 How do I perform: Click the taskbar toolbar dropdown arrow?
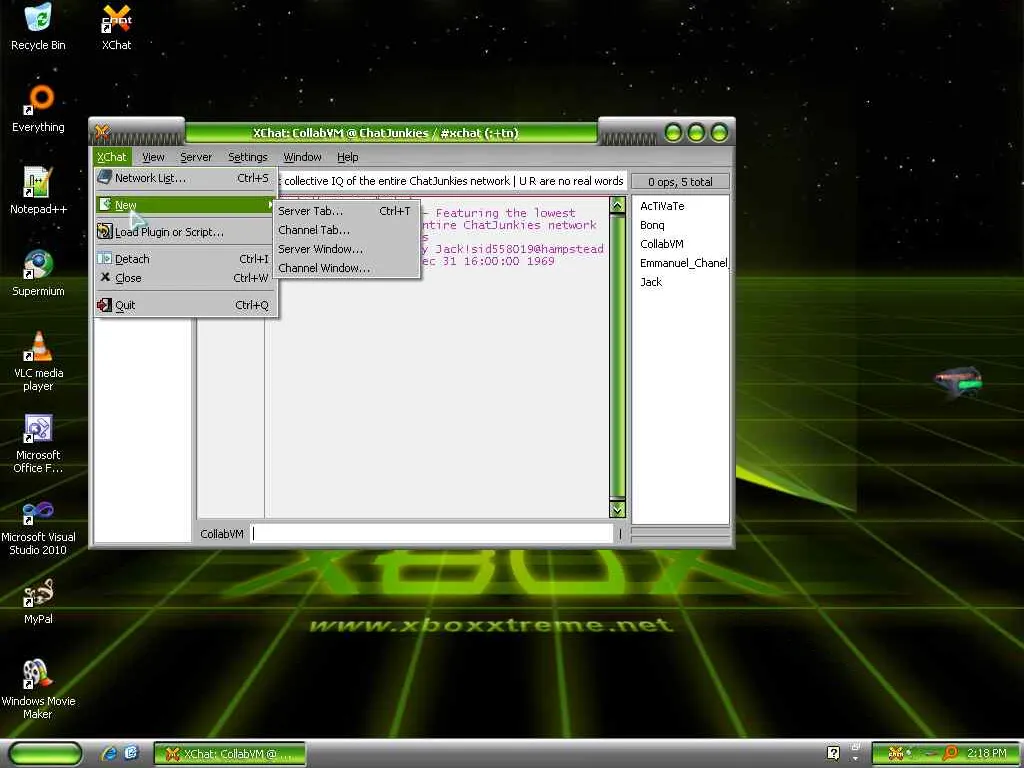(x=856, y=759)
